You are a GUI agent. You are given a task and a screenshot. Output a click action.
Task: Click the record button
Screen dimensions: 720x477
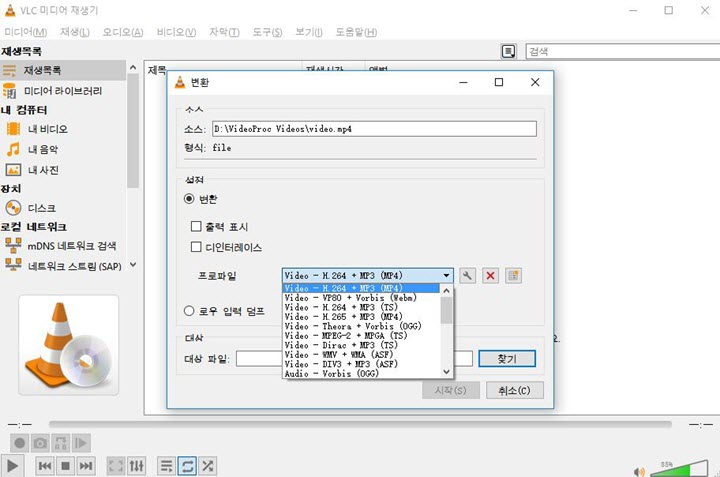[x=20, y=443]
